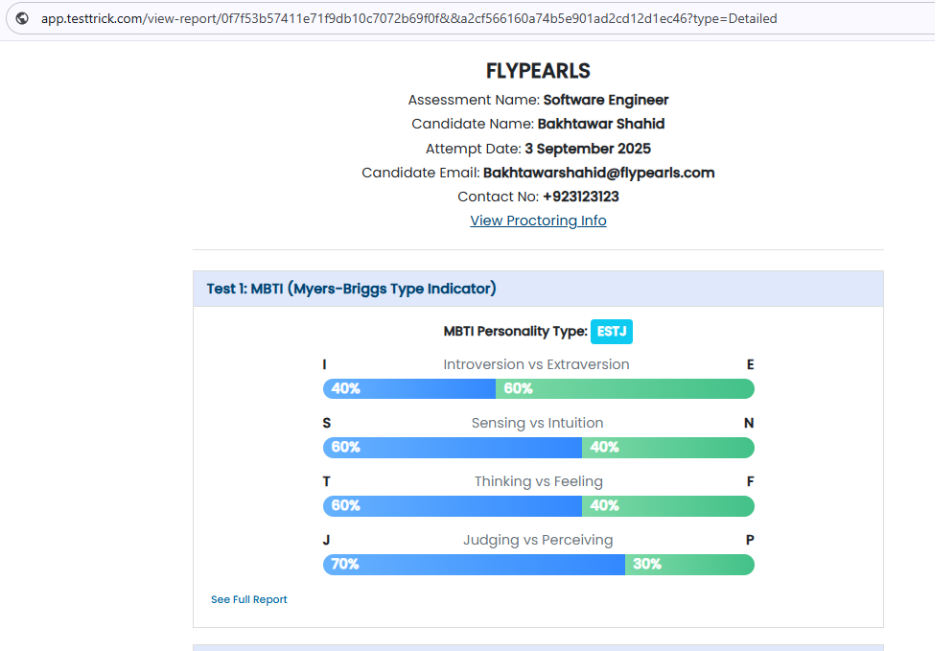Click the ESTJ personality type badge
Screen dimensions: 936x651
tap(611, 332)
